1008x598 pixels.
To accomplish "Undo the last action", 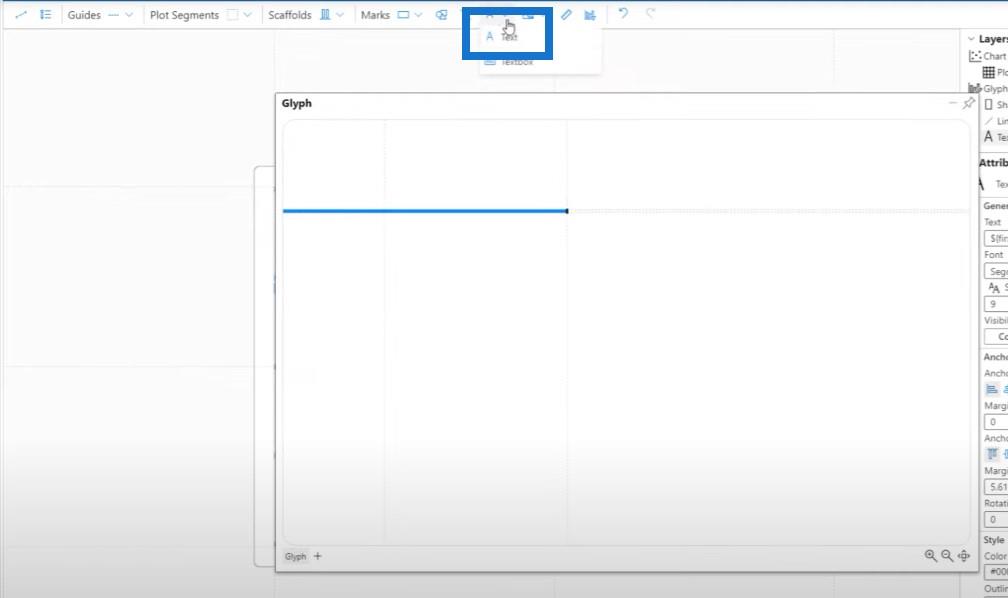I will pos(623,13).
